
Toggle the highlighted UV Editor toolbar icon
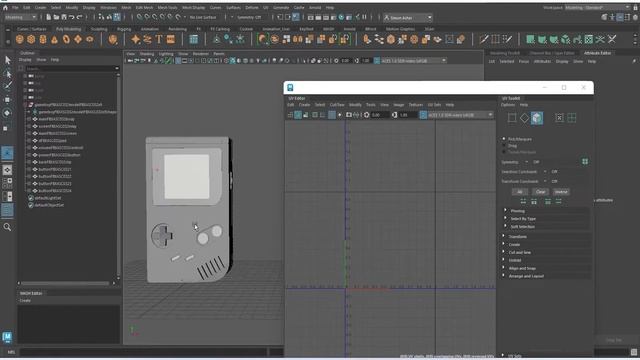click(x=298, y=115)
